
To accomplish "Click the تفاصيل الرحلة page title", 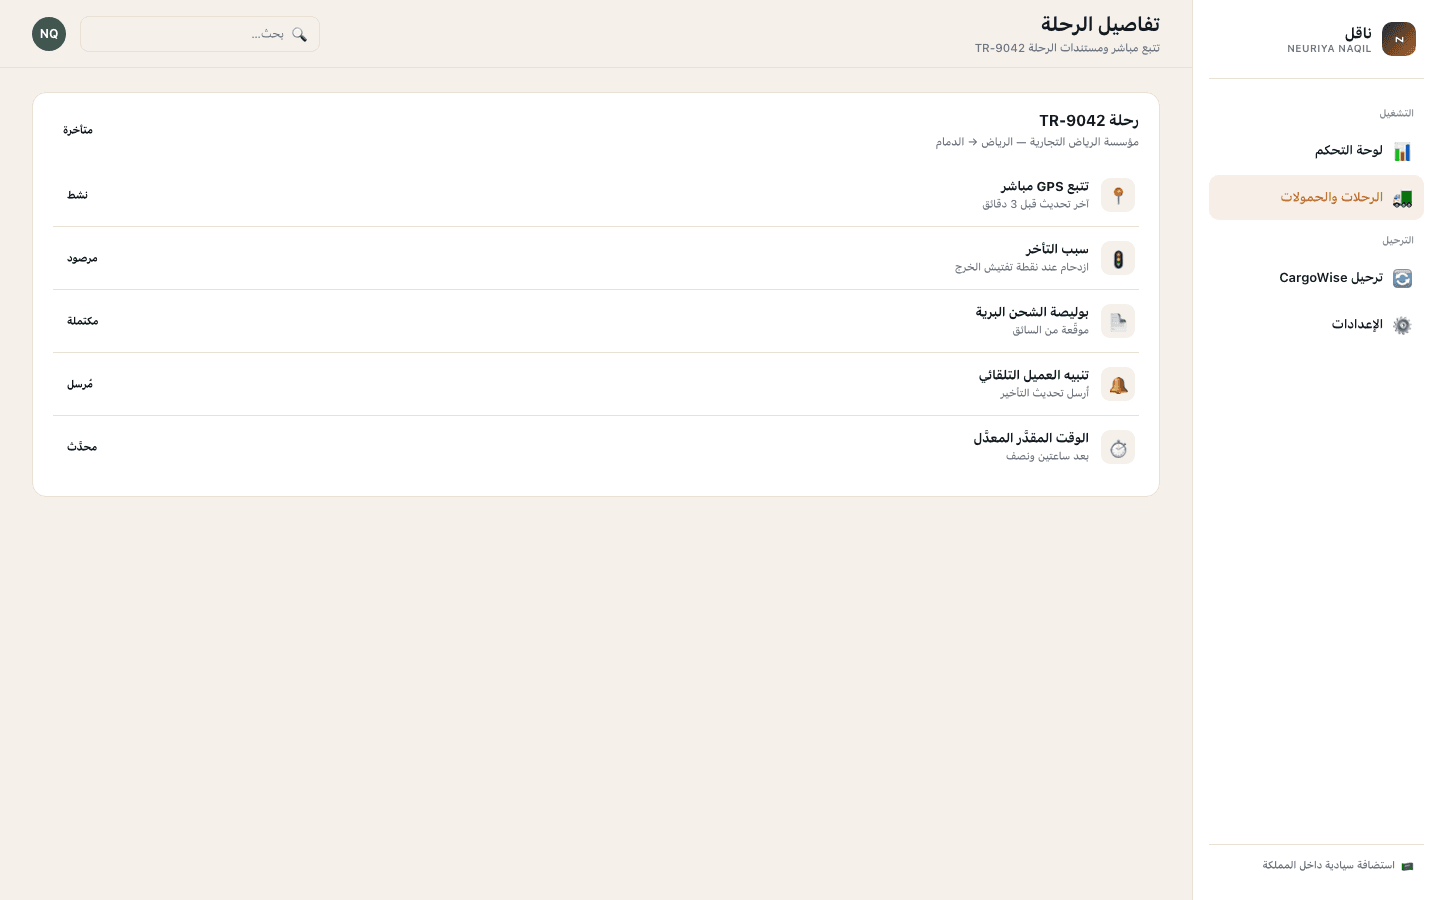I will (1100, 24).
